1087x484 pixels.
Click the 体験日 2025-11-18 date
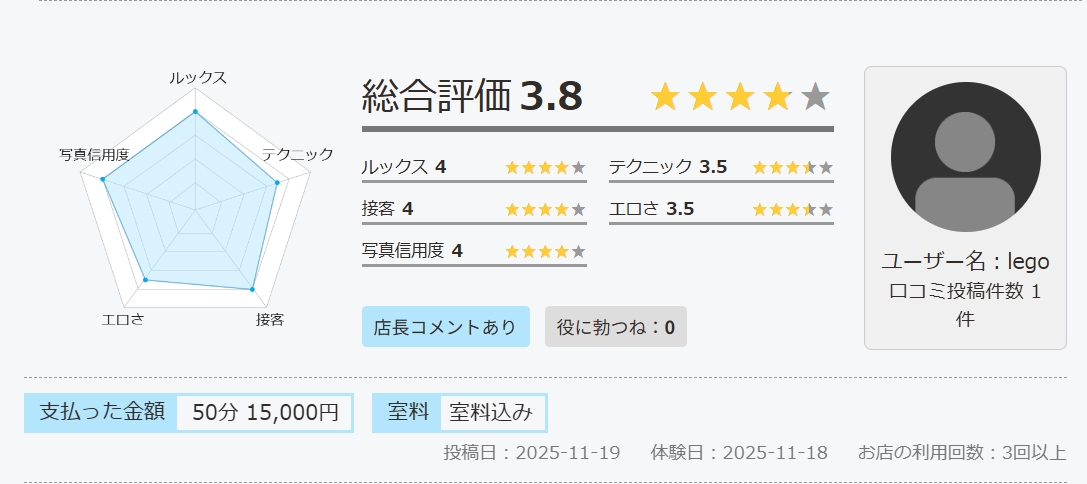(739, 453)
